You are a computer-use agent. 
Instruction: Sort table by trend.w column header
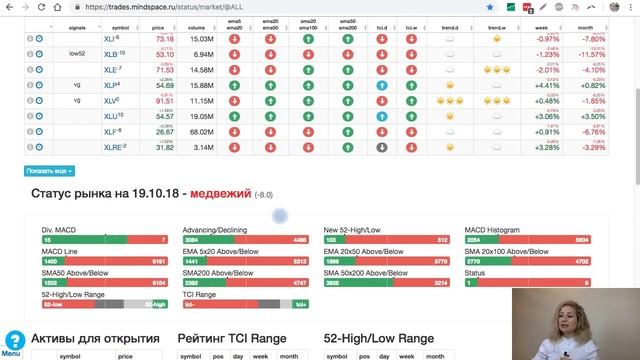click(497, 28)
